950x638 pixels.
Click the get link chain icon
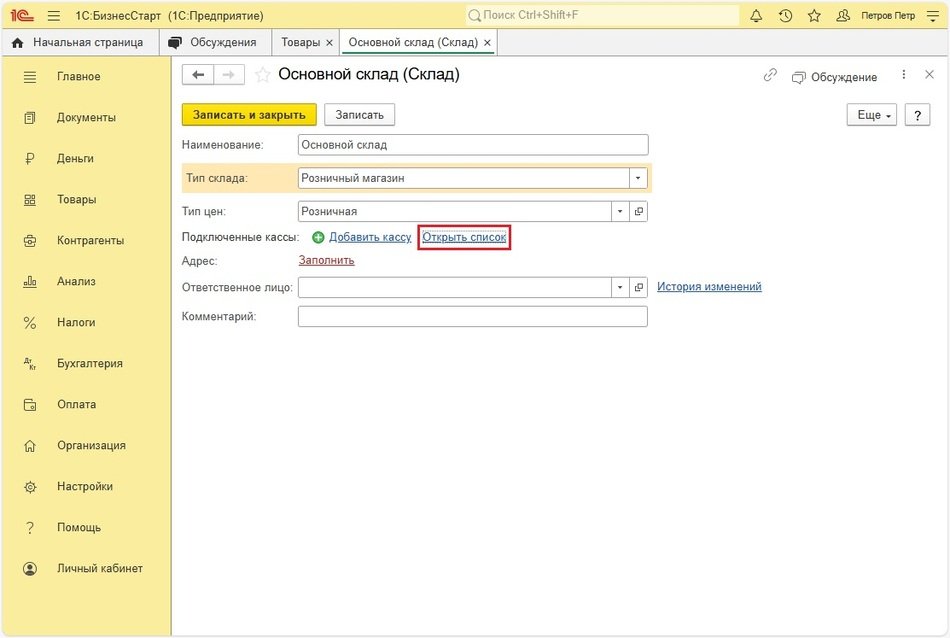click(770, 76)
